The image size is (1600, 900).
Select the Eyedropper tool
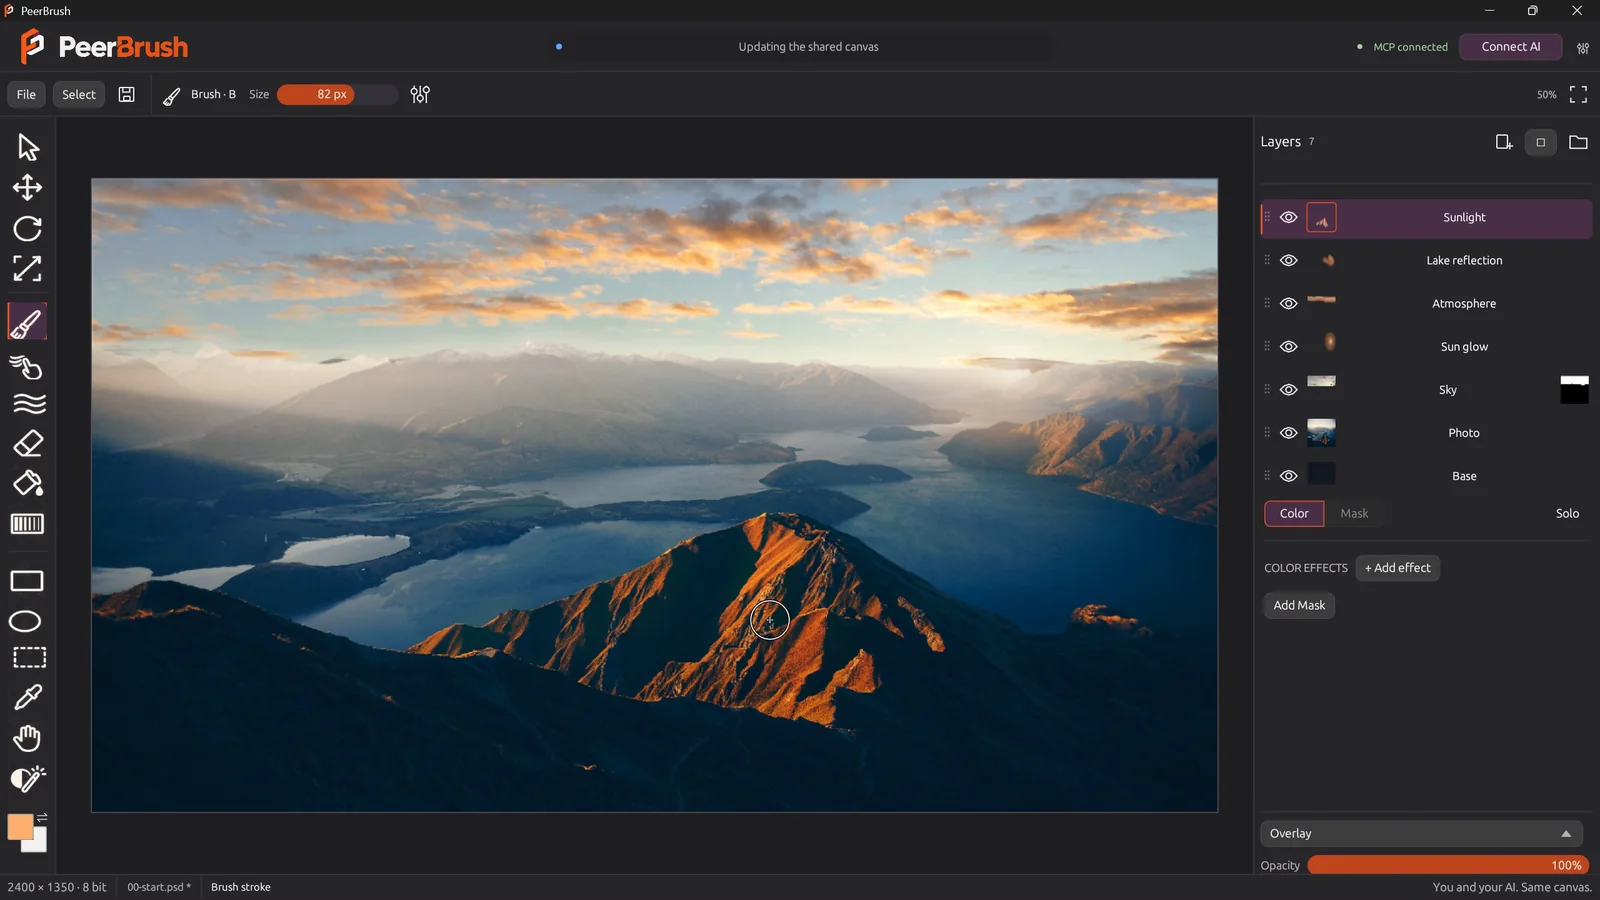click(27, 697)
